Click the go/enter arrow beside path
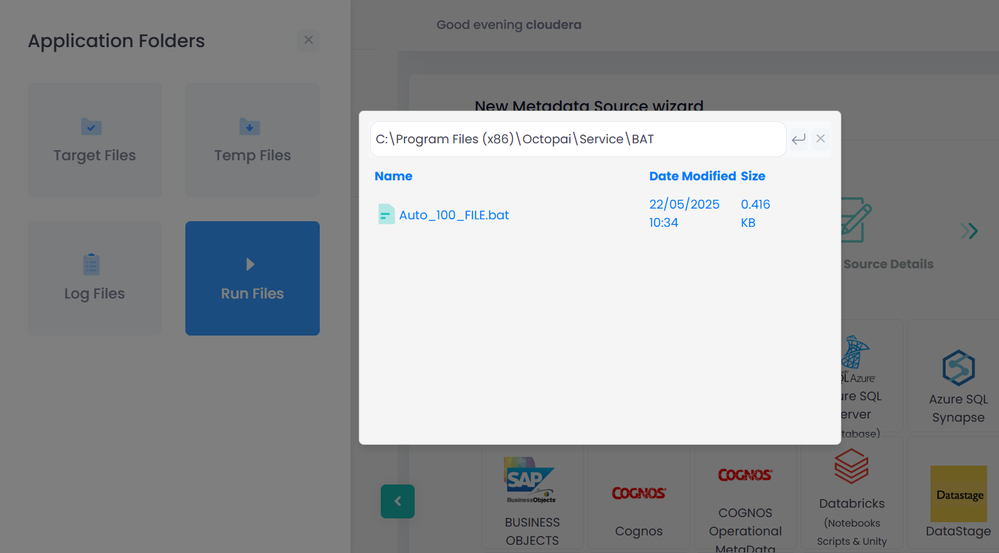Image resolution: width=999 pixels, height=553 pixels. pos(798,139)
